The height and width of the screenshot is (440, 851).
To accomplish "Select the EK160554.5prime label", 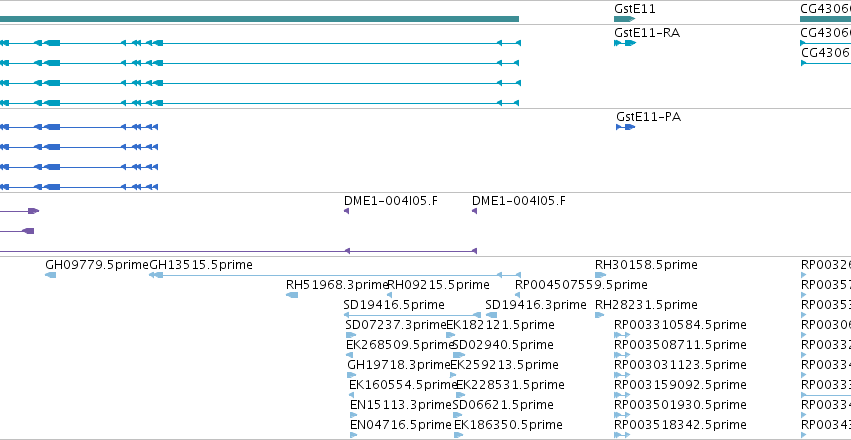I will pyautogui.click(x=404, y=385).
